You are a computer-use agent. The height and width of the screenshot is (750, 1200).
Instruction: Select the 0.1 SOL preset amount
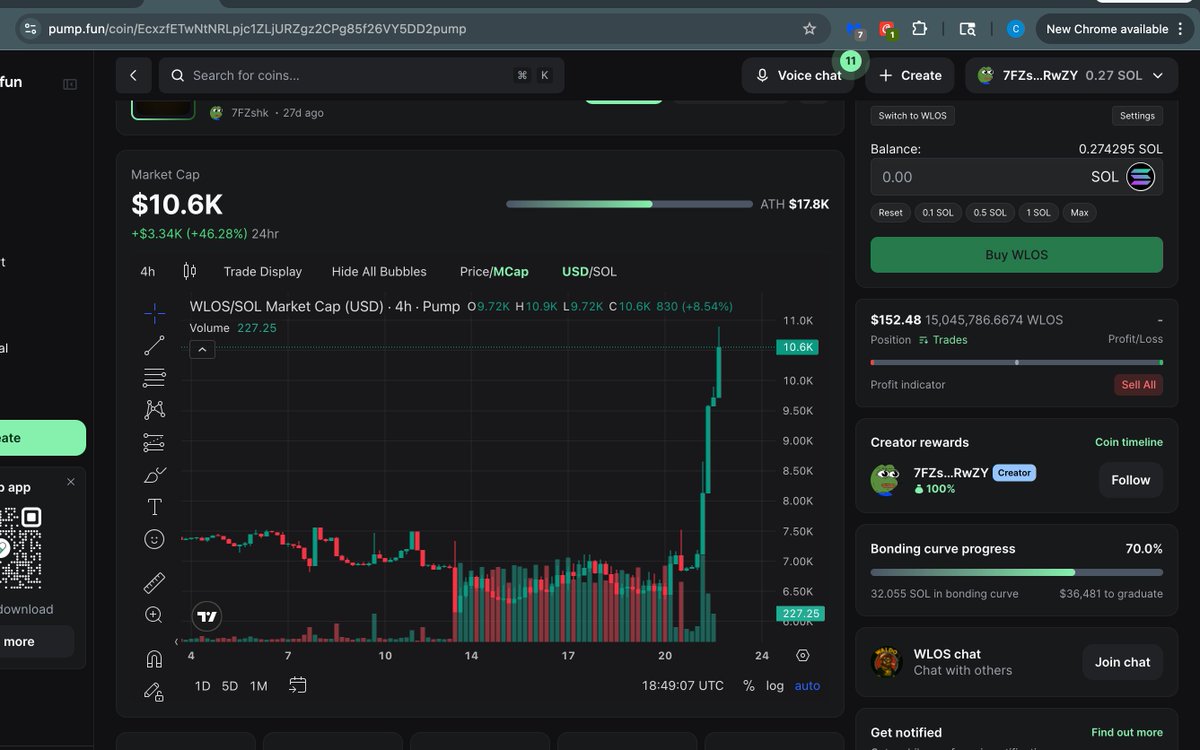pyautogui.click(x=938, y=212)
